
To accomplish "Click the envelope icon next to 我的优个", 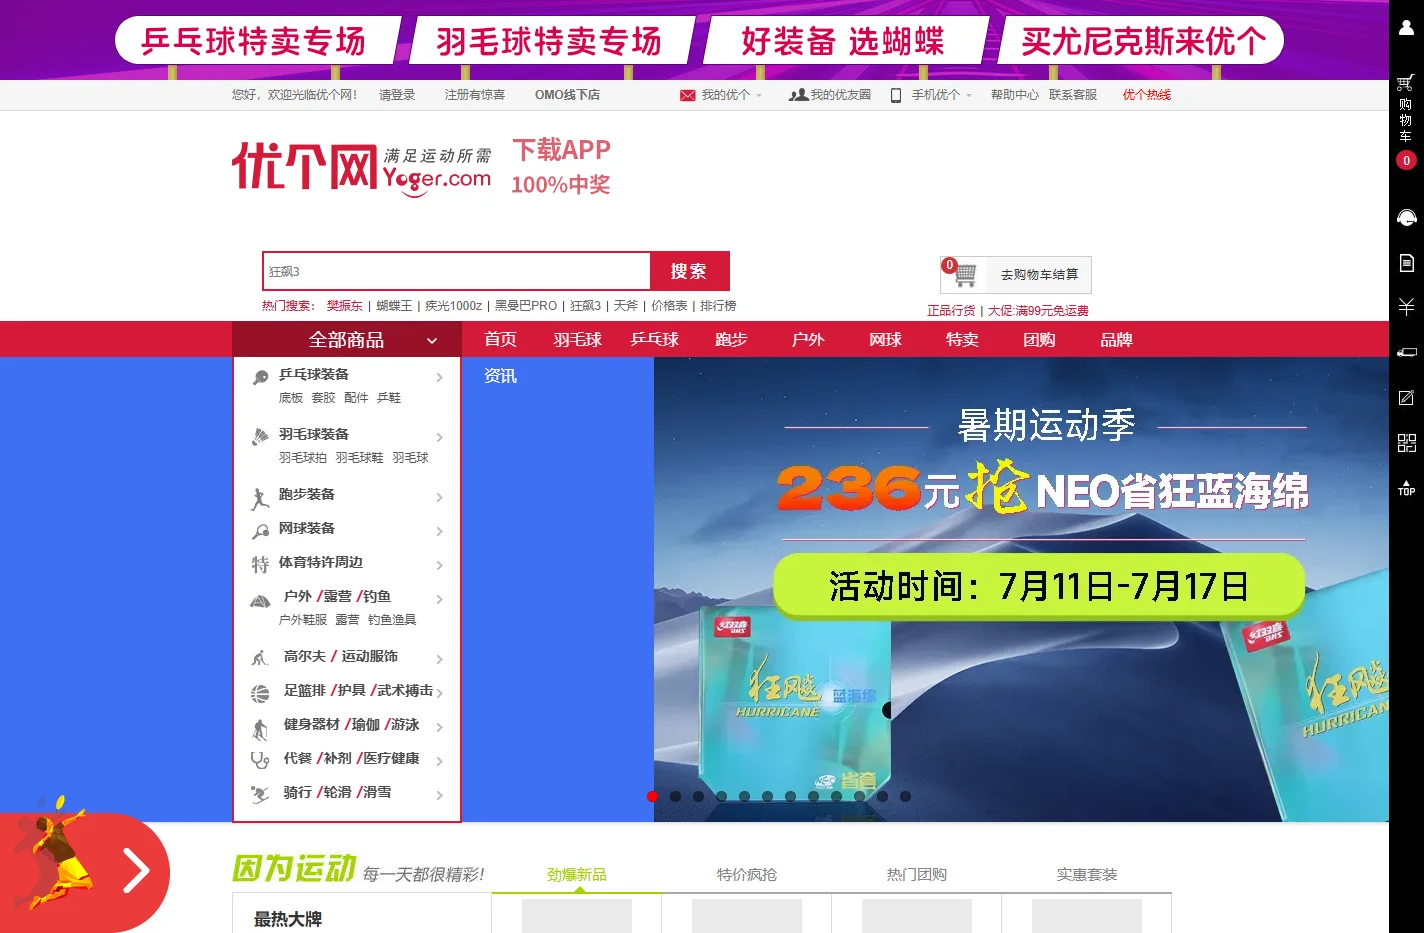I will 687,95.
